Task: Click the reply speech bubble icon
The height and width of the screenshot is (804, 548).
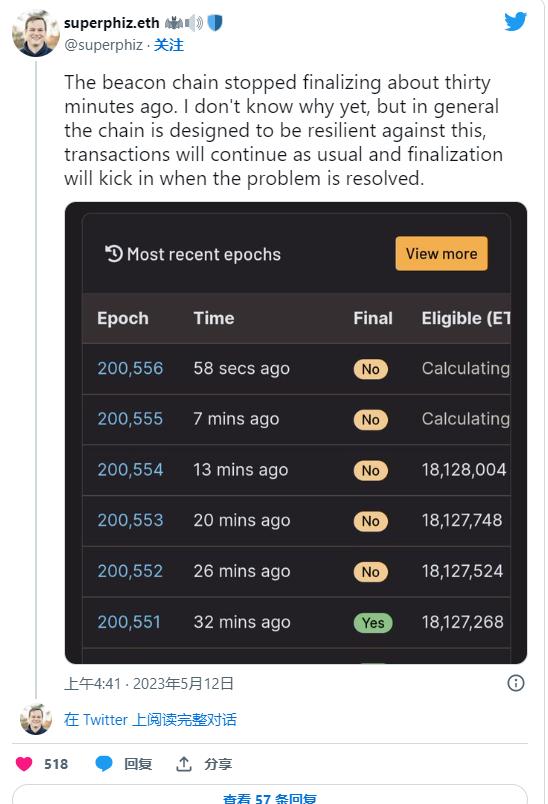Action: point(104,764)
